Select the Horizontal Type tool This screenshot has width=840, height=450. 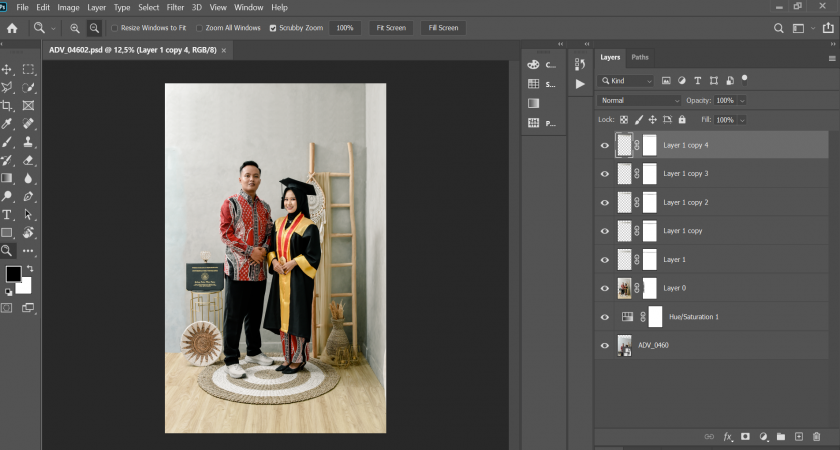(7, 214)
